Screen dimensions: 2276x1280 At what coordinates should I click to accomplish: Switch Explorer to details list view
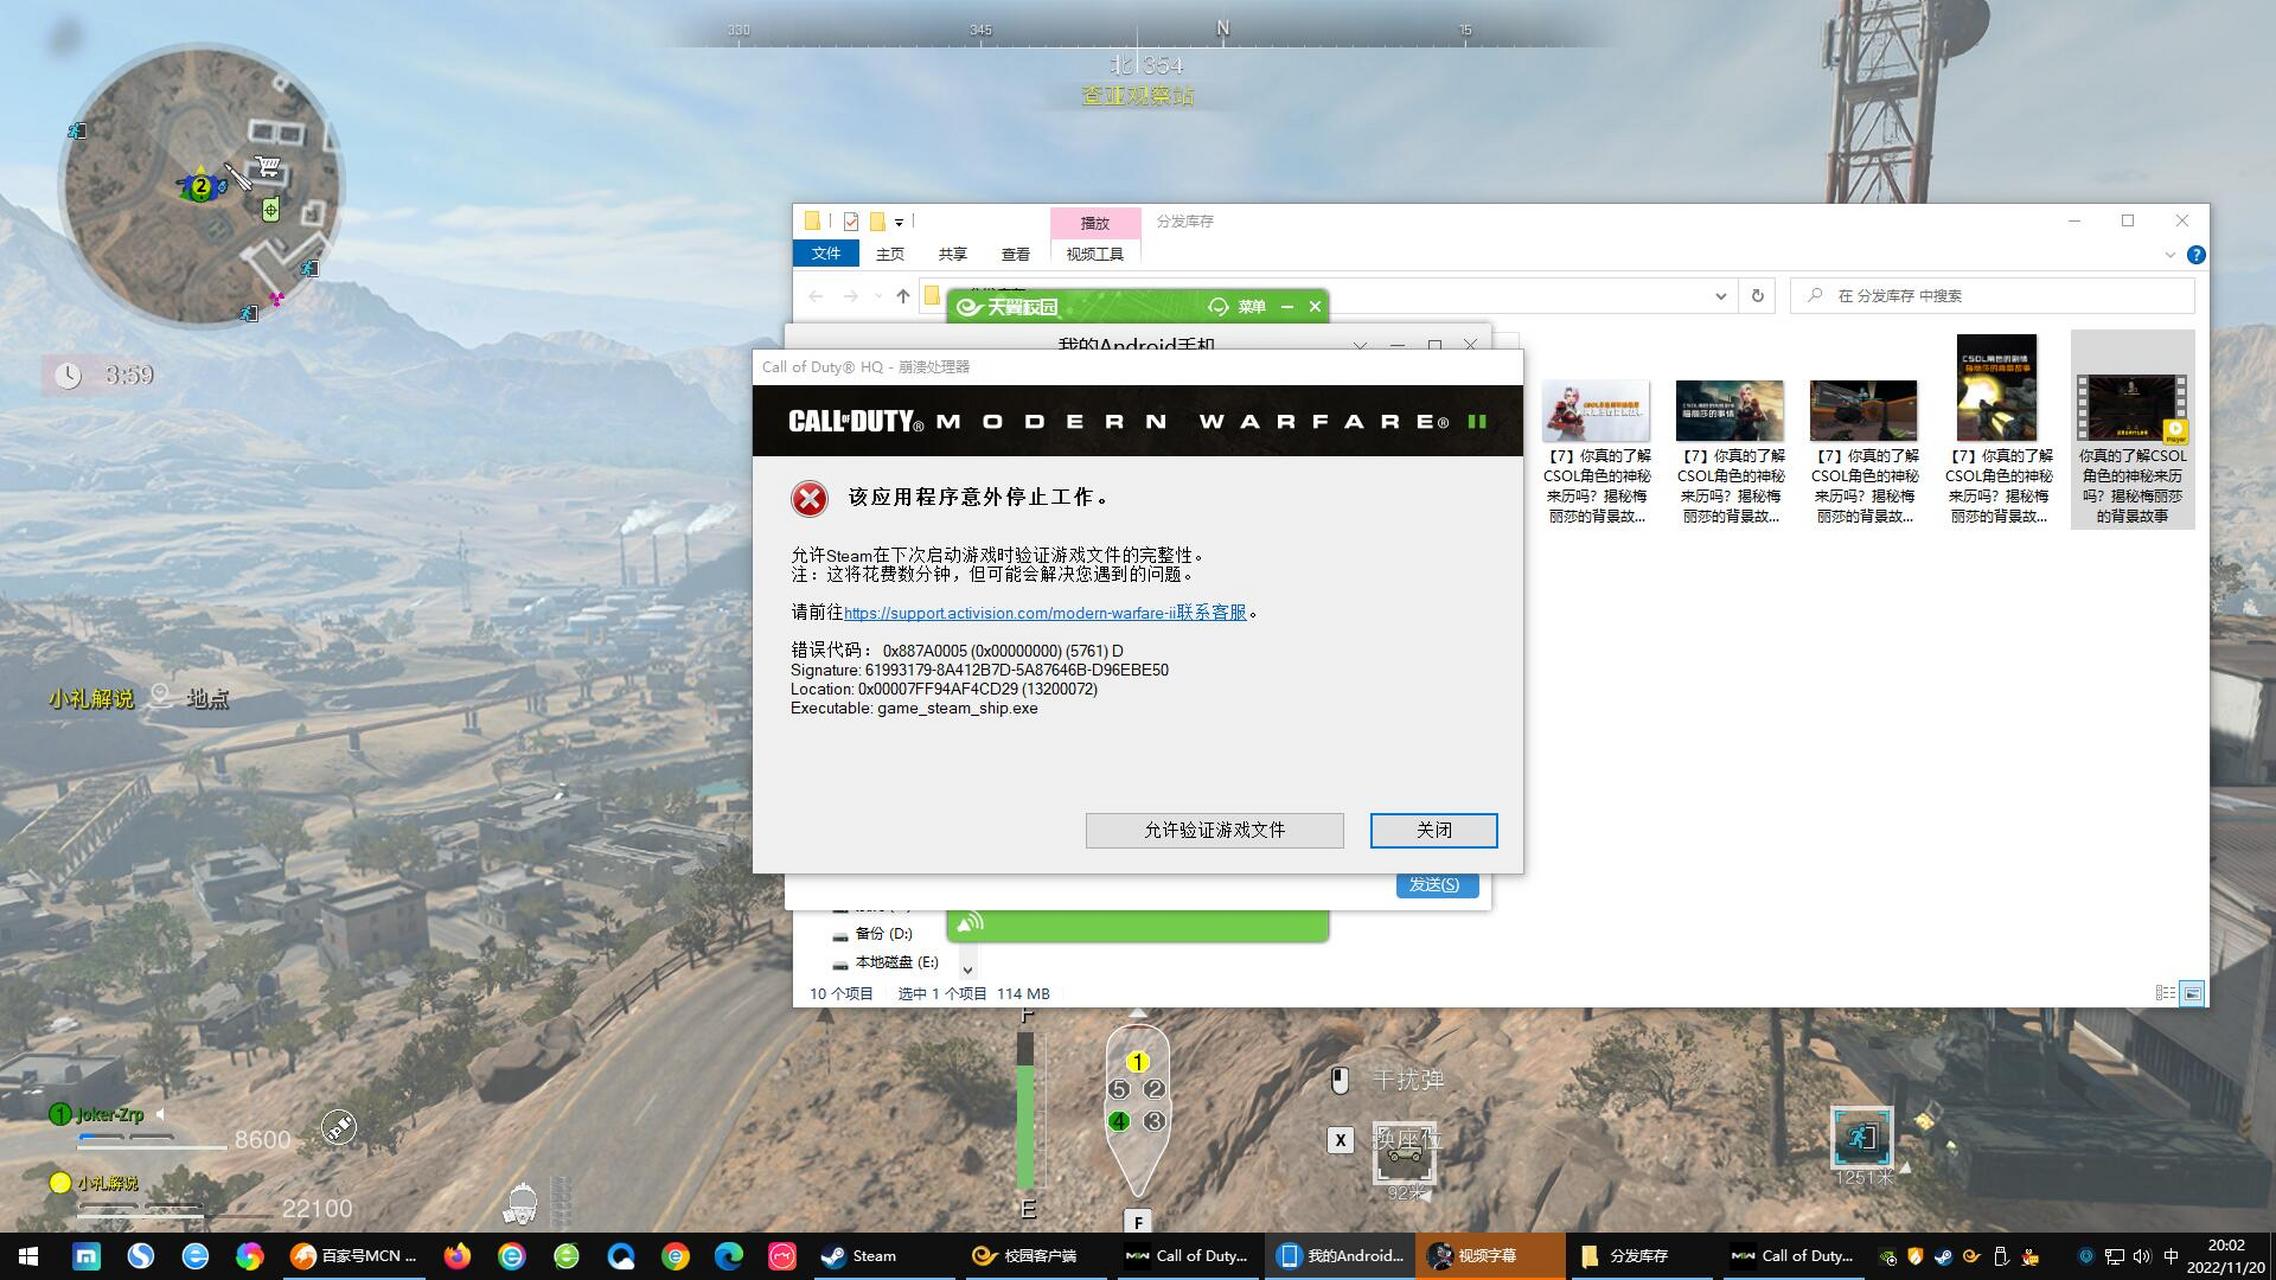click(2165, 993)
